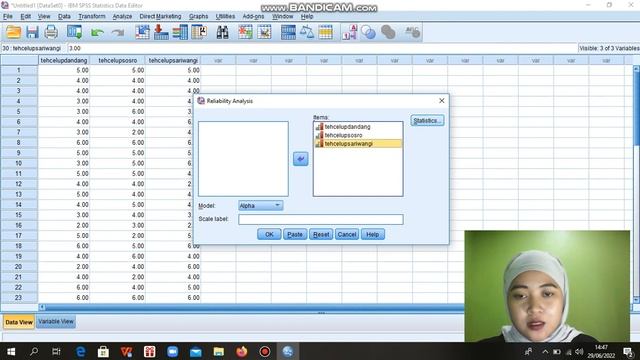Find with the binoculars icon
This screenshot has width=640, height=360.
[222, 32]
